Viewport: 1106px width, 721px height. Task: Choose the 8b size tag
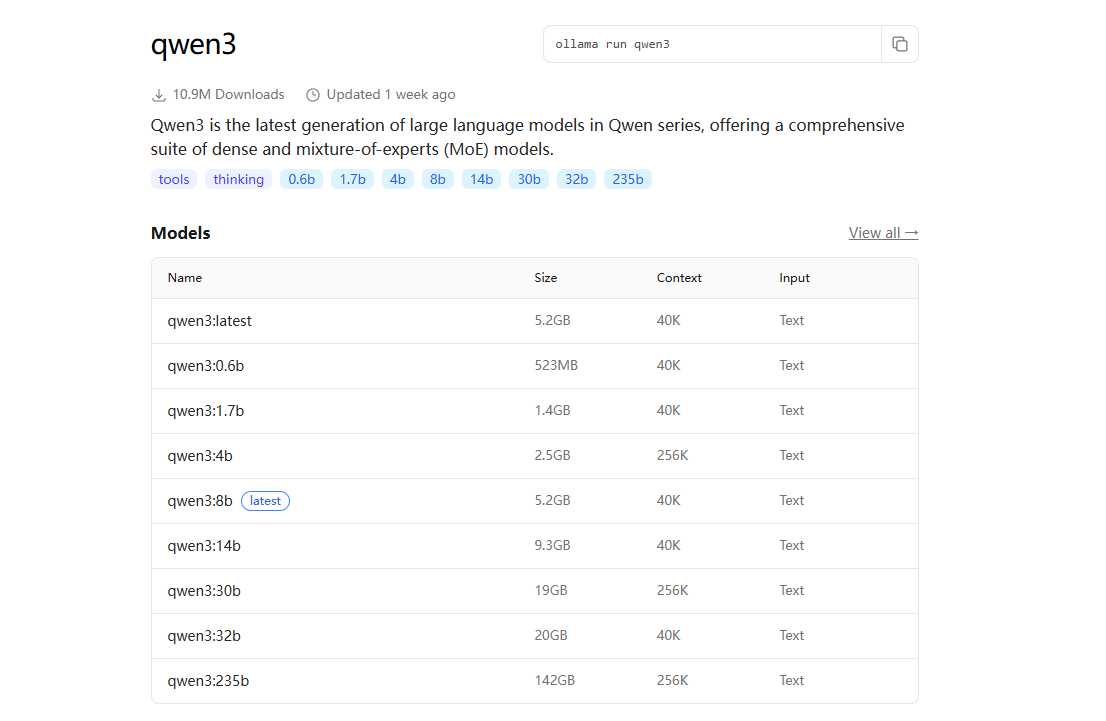click(x=437, y=179)
